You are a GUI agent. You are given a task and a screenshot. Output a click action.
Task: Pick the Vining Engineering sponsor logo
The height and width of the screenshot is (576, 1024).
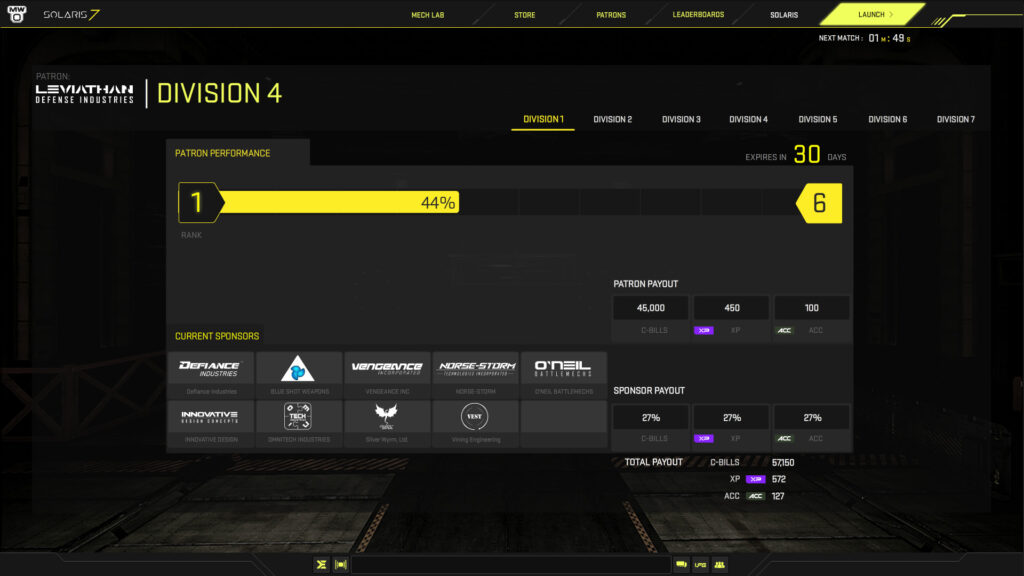coord(474,417)
